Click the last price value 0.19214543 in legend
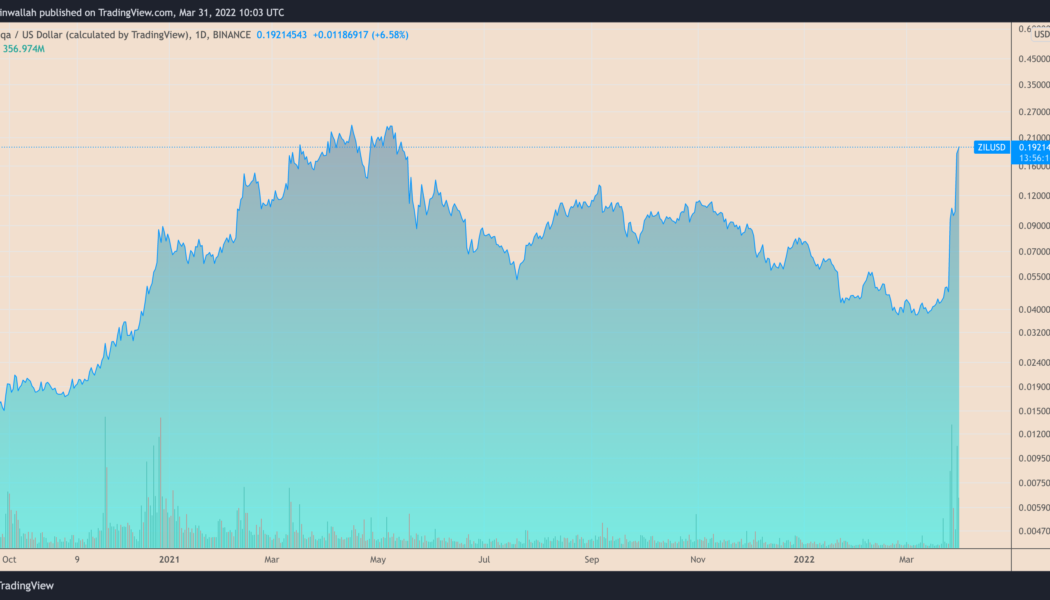 (282, 34)
